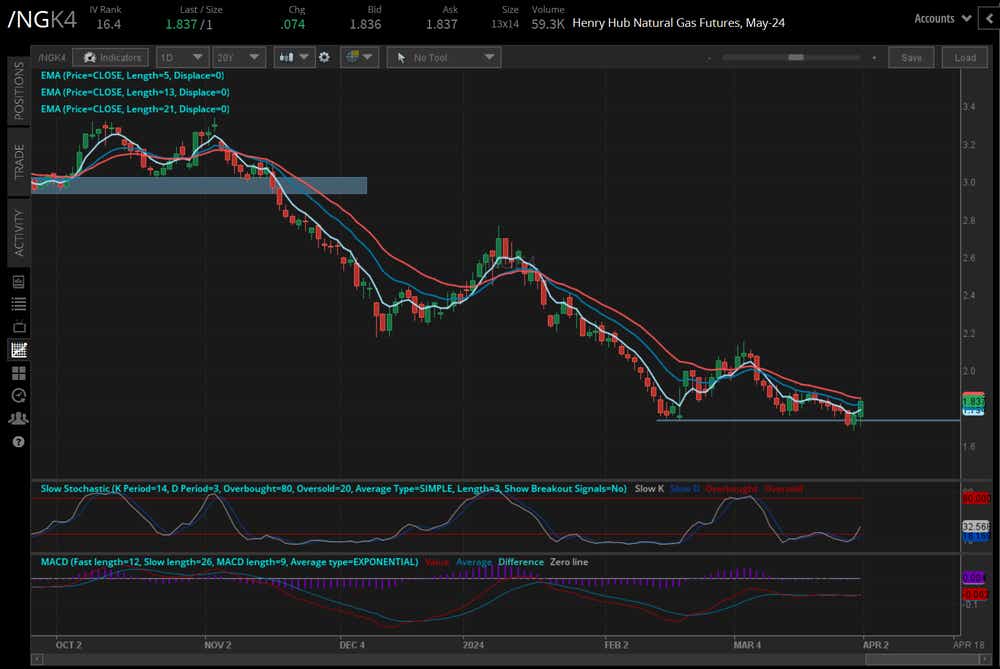Click the chart view icon in left sidebar
Image resolution: width=1000 pixels, height=669 pixels.
(x=18, y=350)
